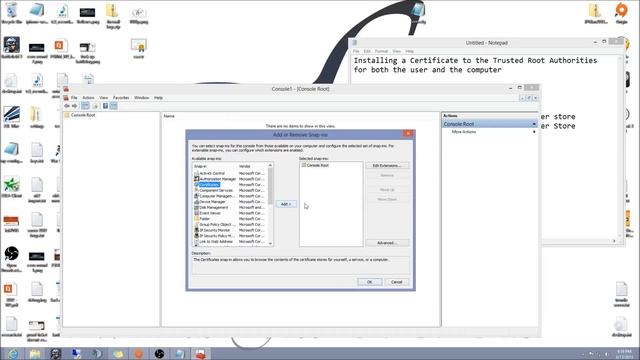This screenshot has height=360, width=640.
Task: Select Console Root in Selected snap-ins list
Action: point(316,165)
